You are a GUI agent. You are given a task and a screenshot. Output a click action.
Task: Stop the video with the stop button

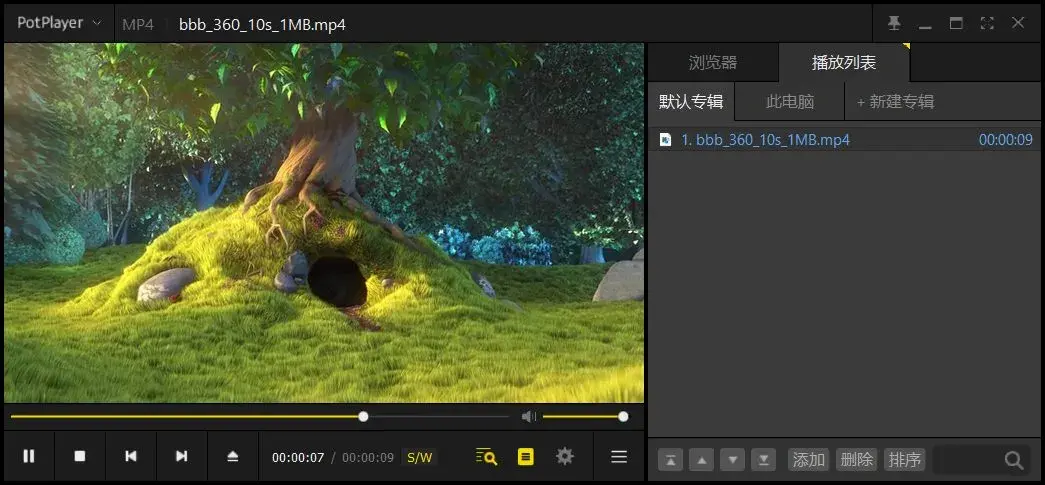tap(80, 456)
